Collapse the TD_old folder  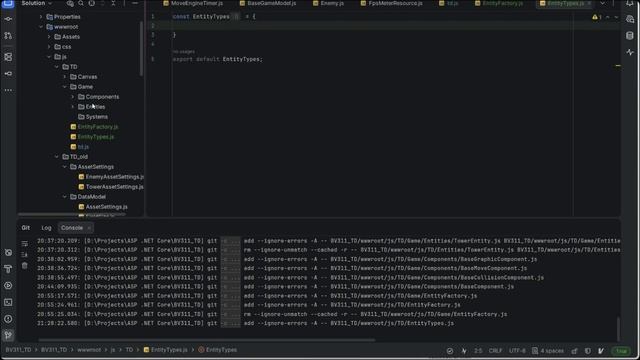tap(57, 157)
